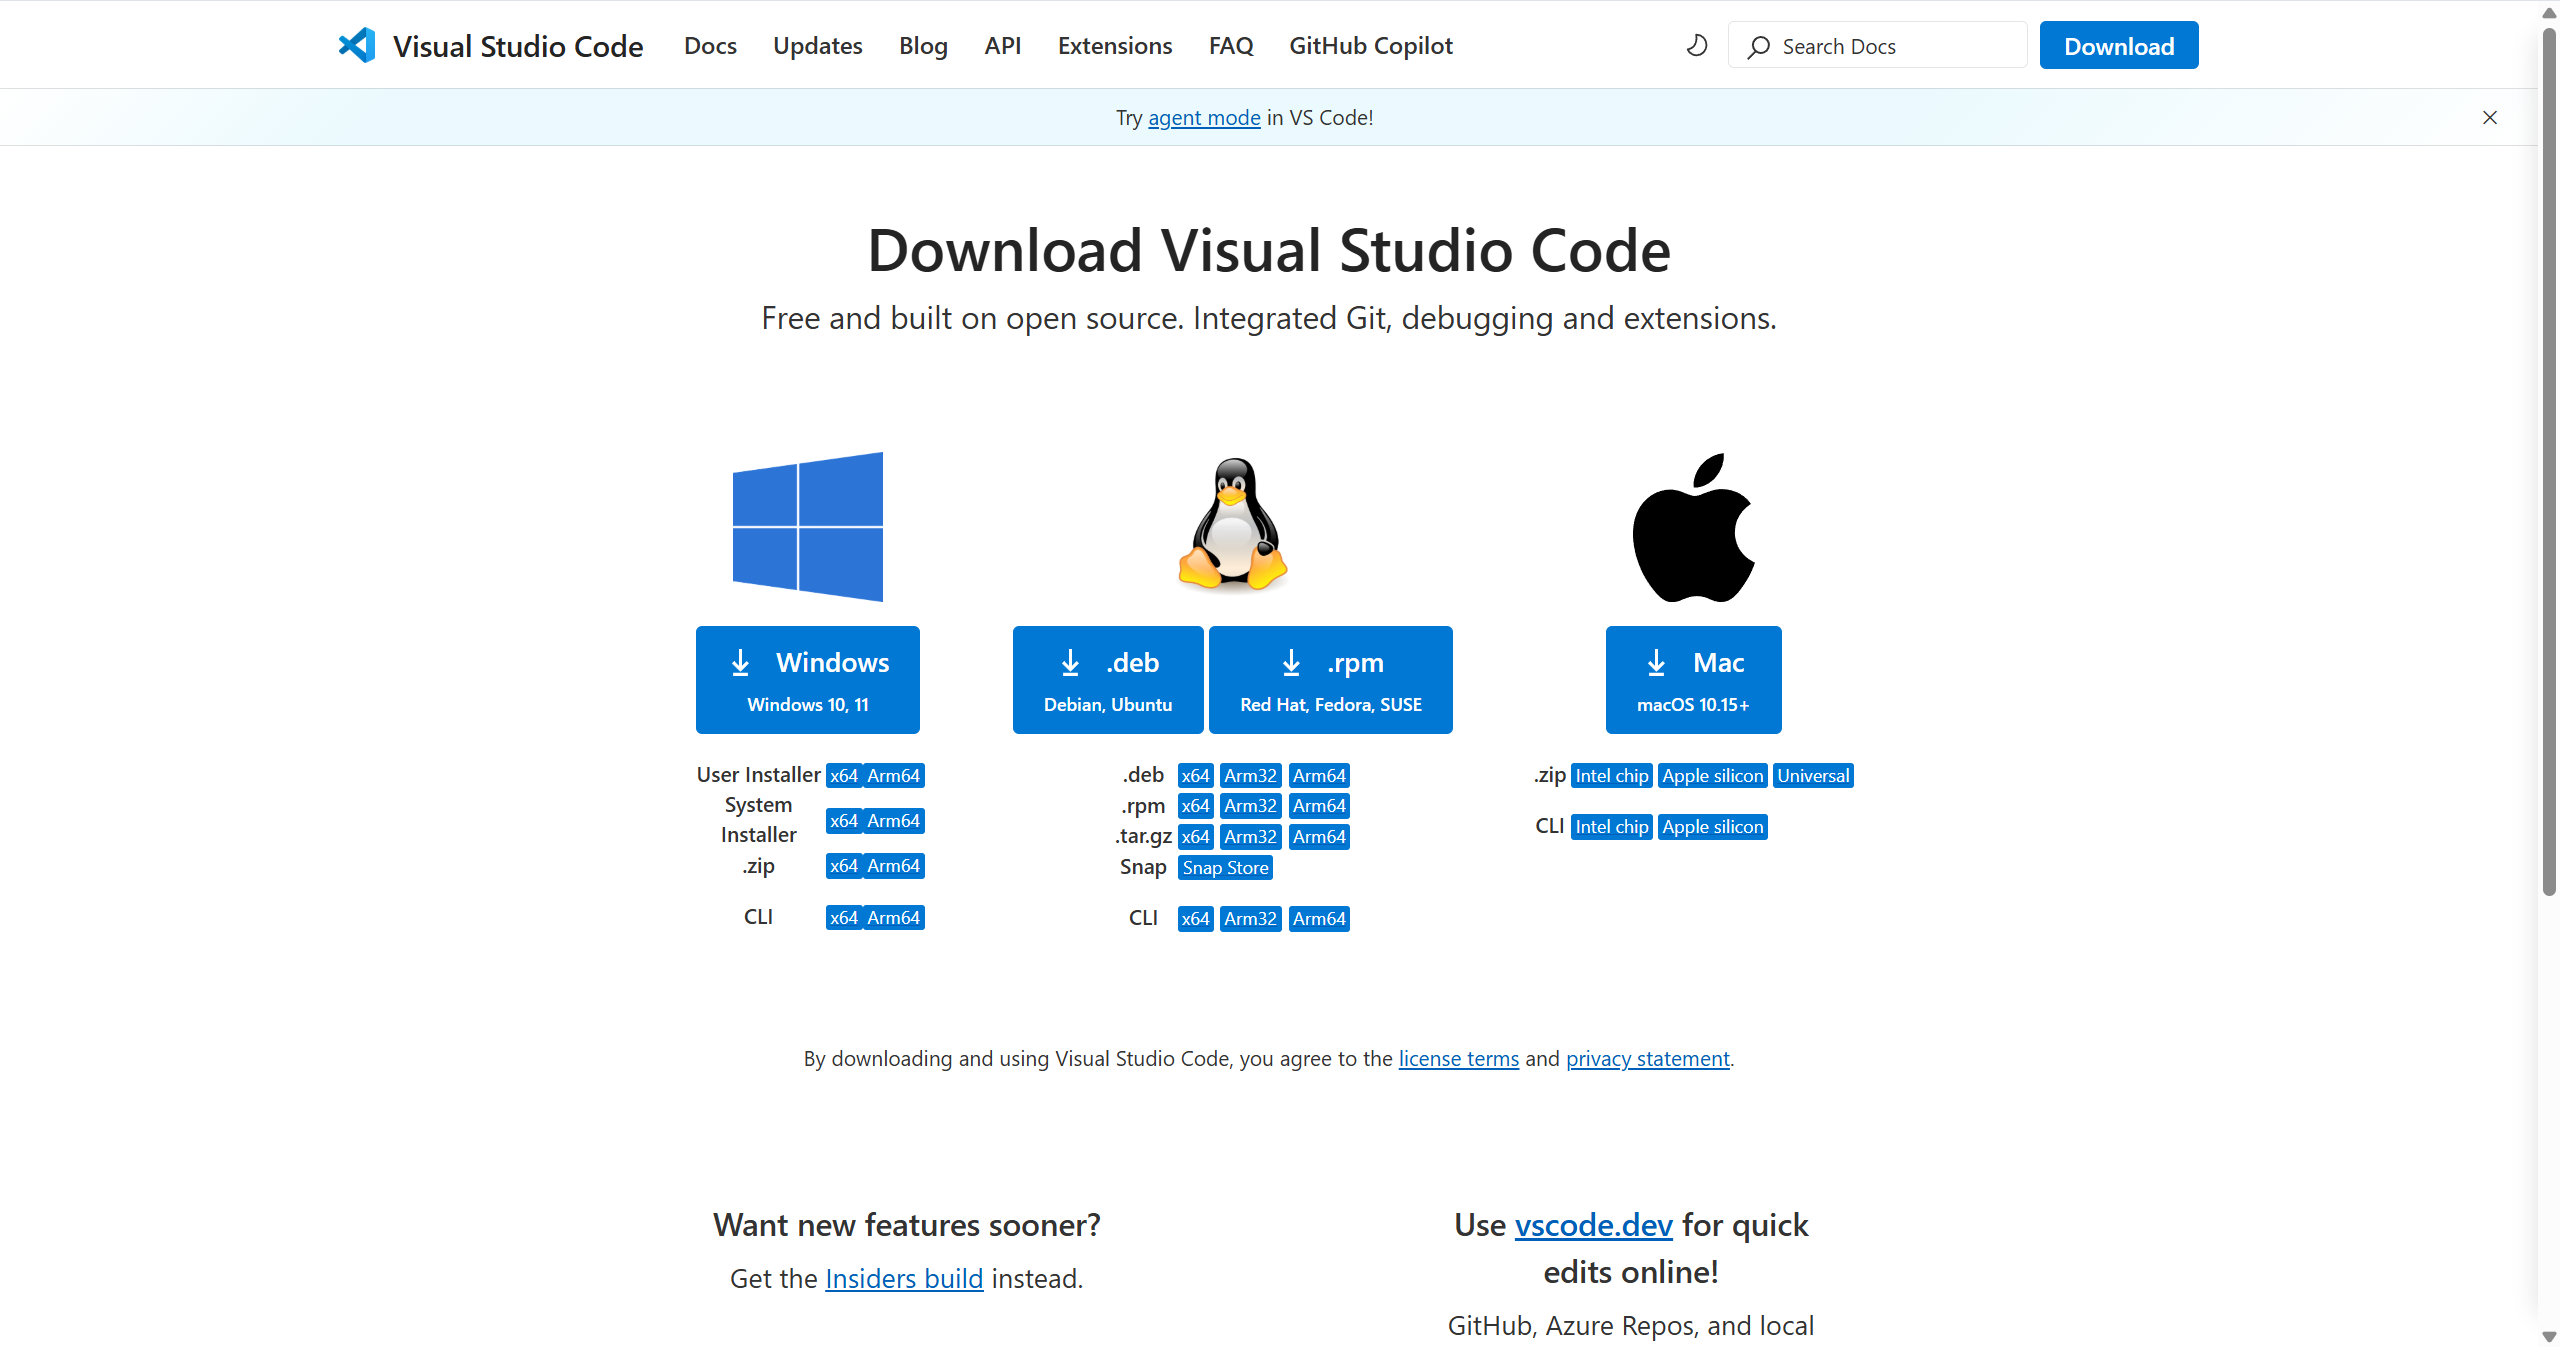Select Arm64 for Linux .tar.gz row
This screenshot has width=2560, height=1347.
coord(1320,837)
